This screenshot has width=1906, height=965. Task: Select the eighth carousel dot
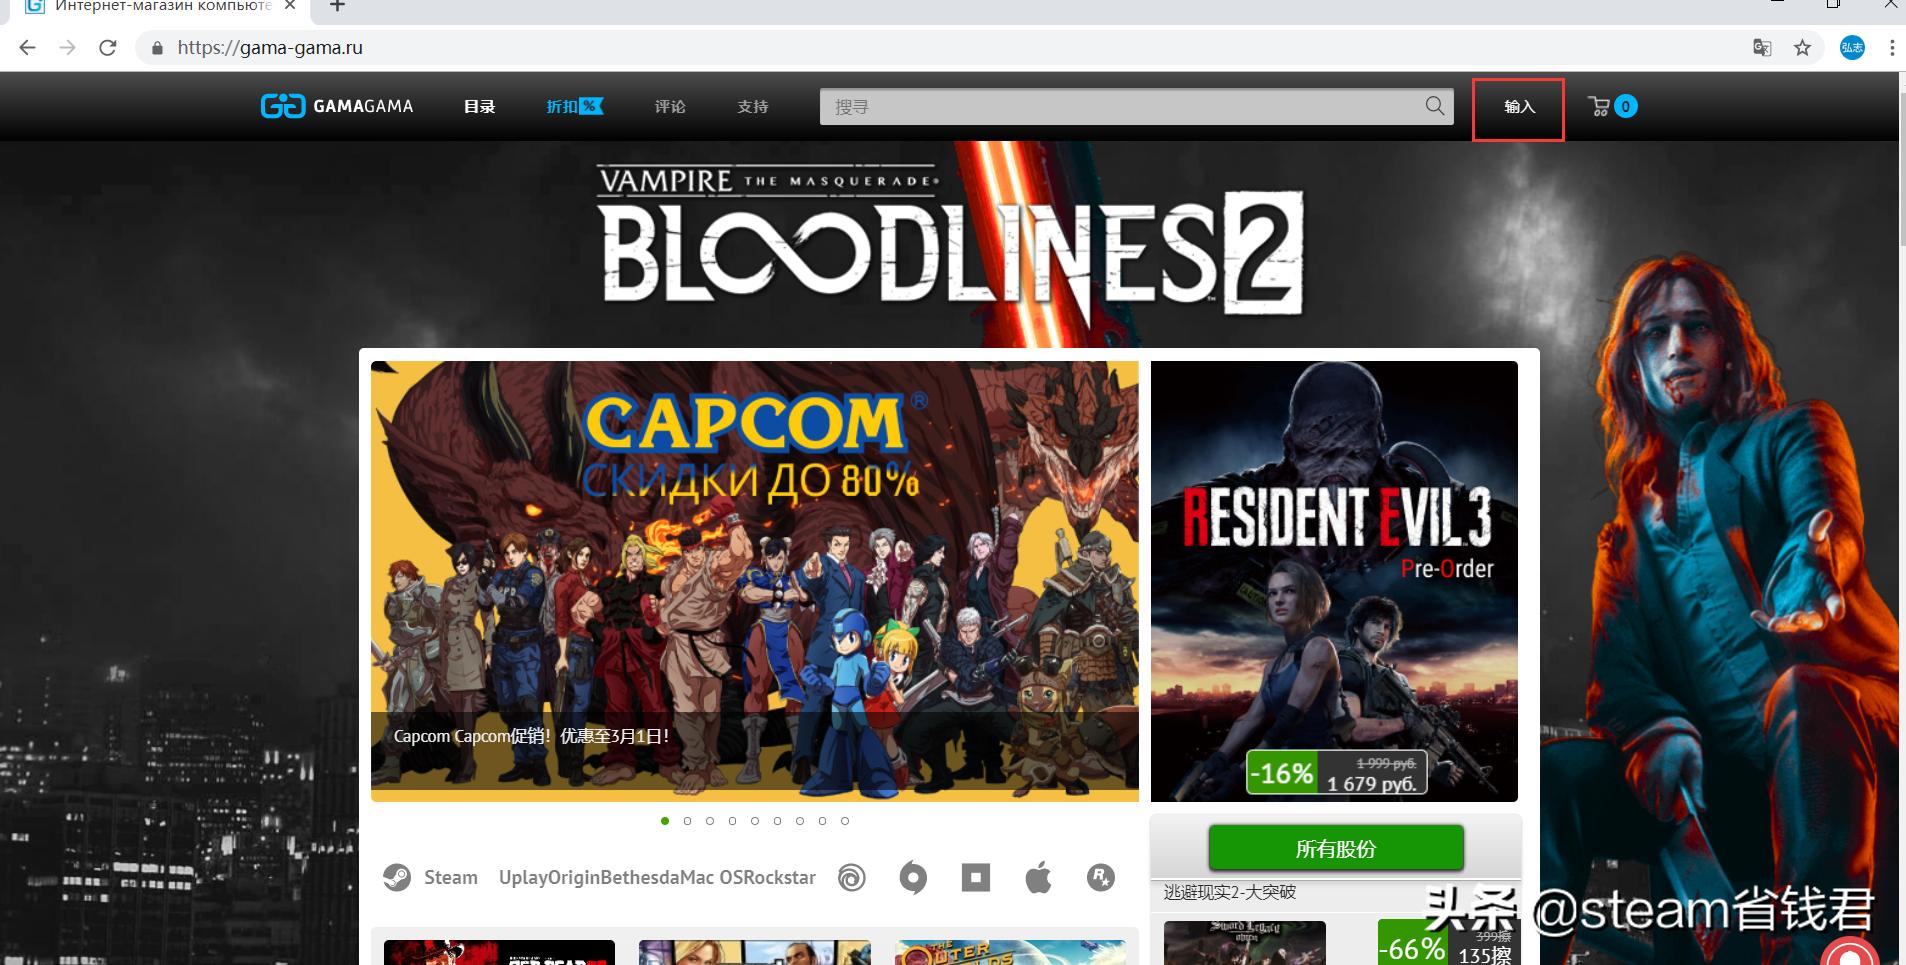pos(822,821)
